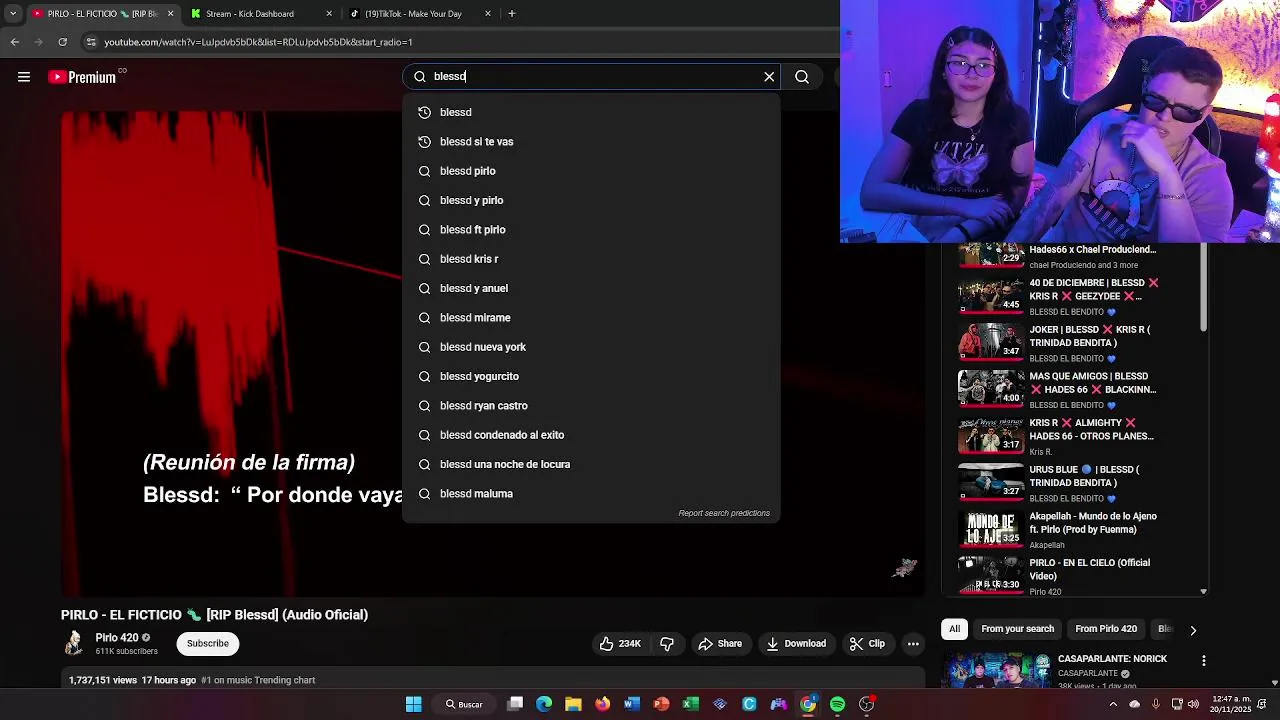Reload the page

tap(62, 42)
